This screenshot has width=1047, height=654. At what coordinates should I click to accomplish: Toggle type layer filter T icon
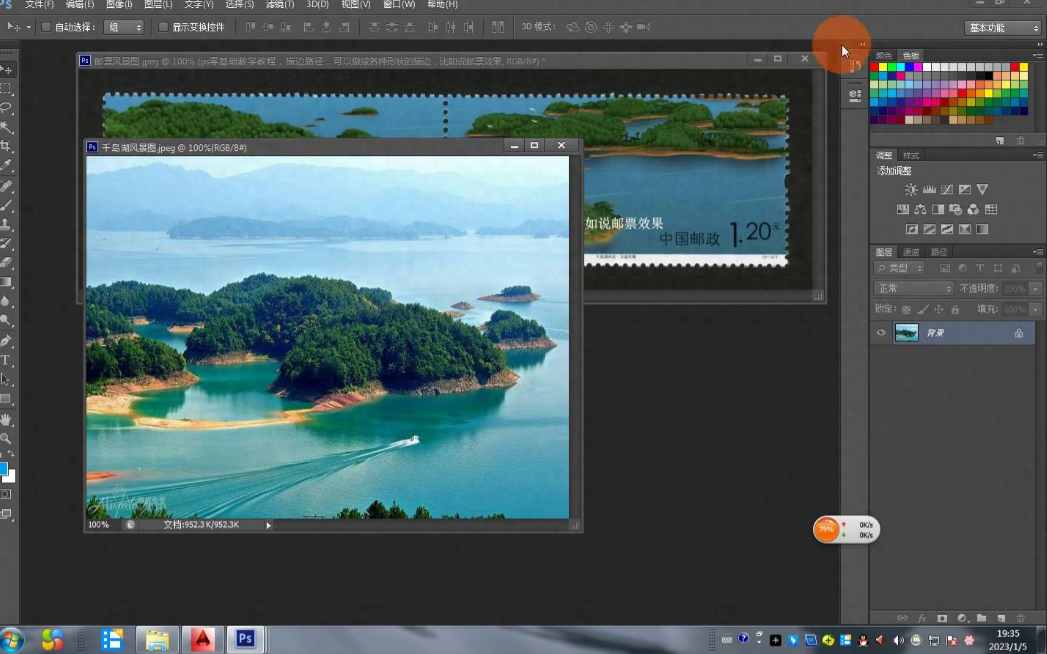pyautogui.click(x=980, y=269)
